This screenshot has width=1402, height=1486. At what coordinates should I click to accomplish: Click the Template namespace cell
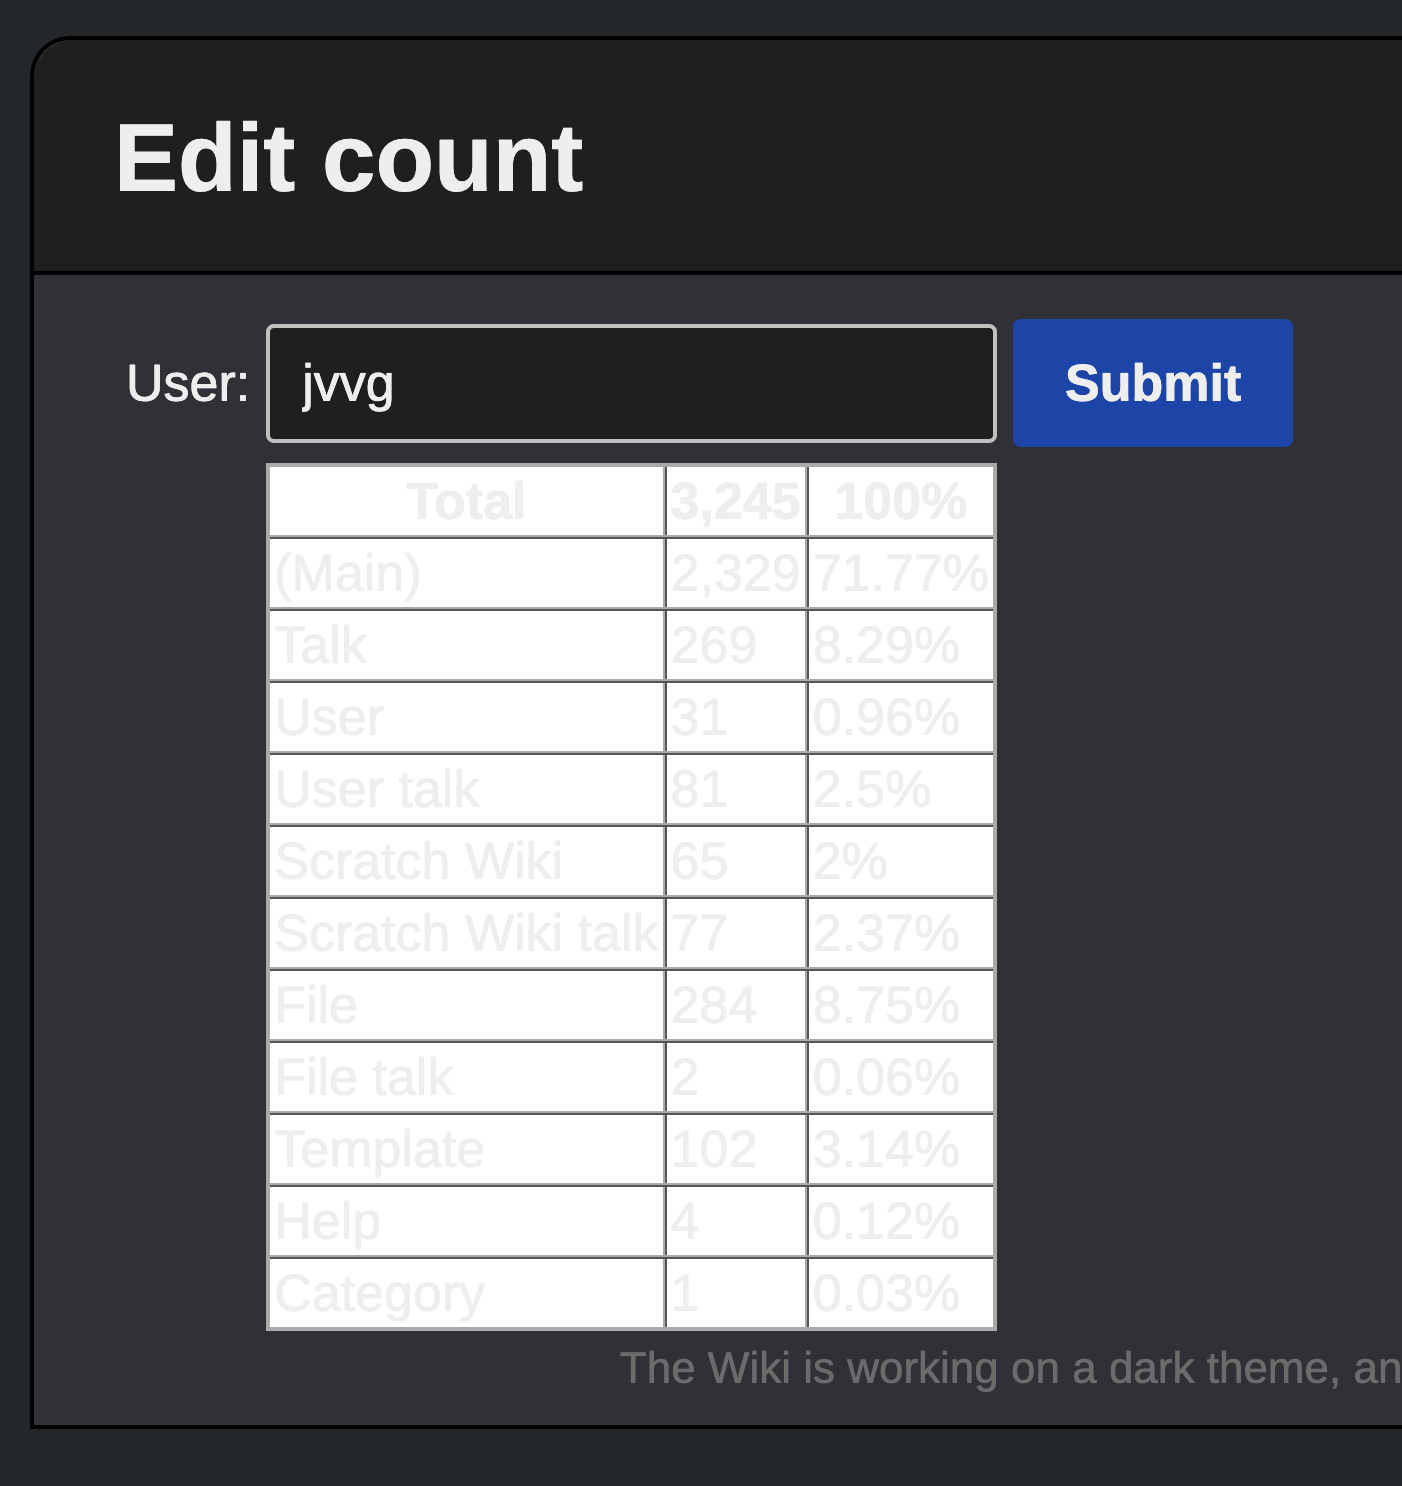pyautogui.click(x=467, y=1149)
